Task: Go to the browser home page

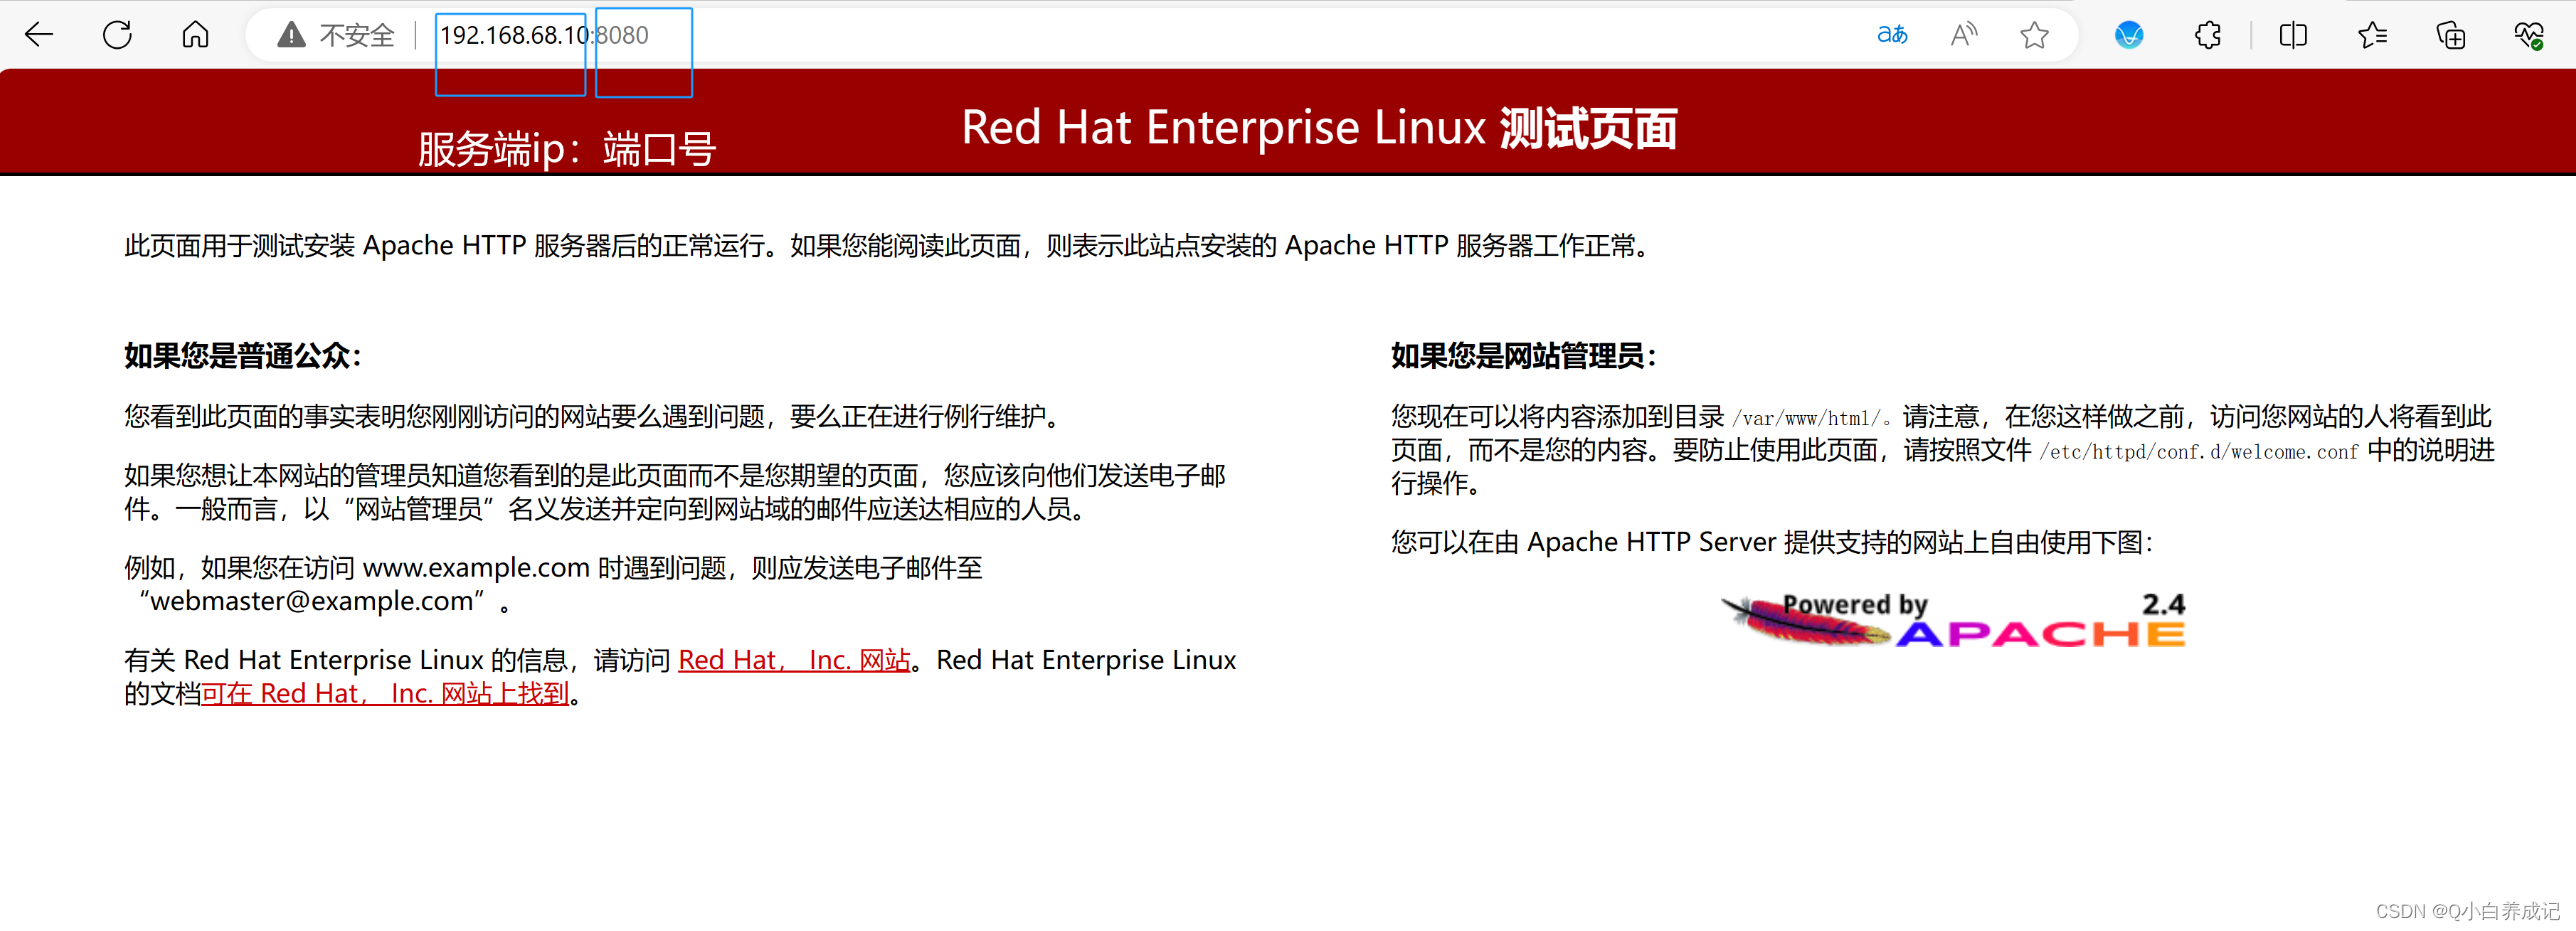Action: coord(194,34)
